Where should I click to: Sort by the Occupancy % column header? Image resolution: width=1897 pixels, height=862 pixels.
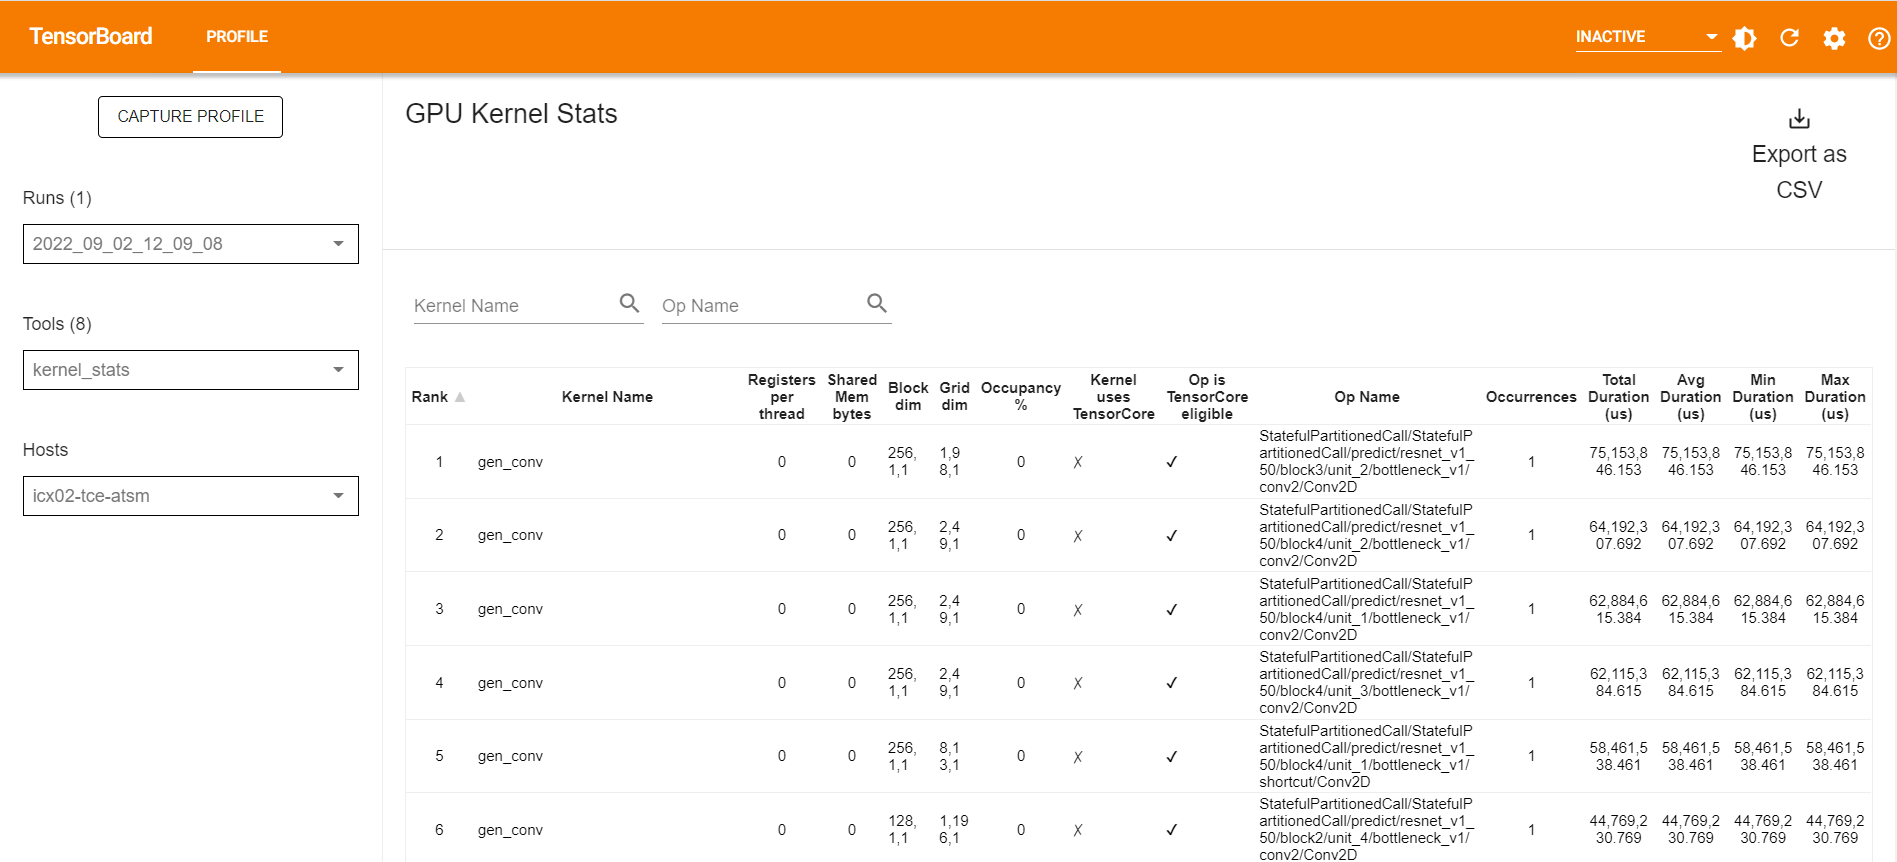[1020, 396]
